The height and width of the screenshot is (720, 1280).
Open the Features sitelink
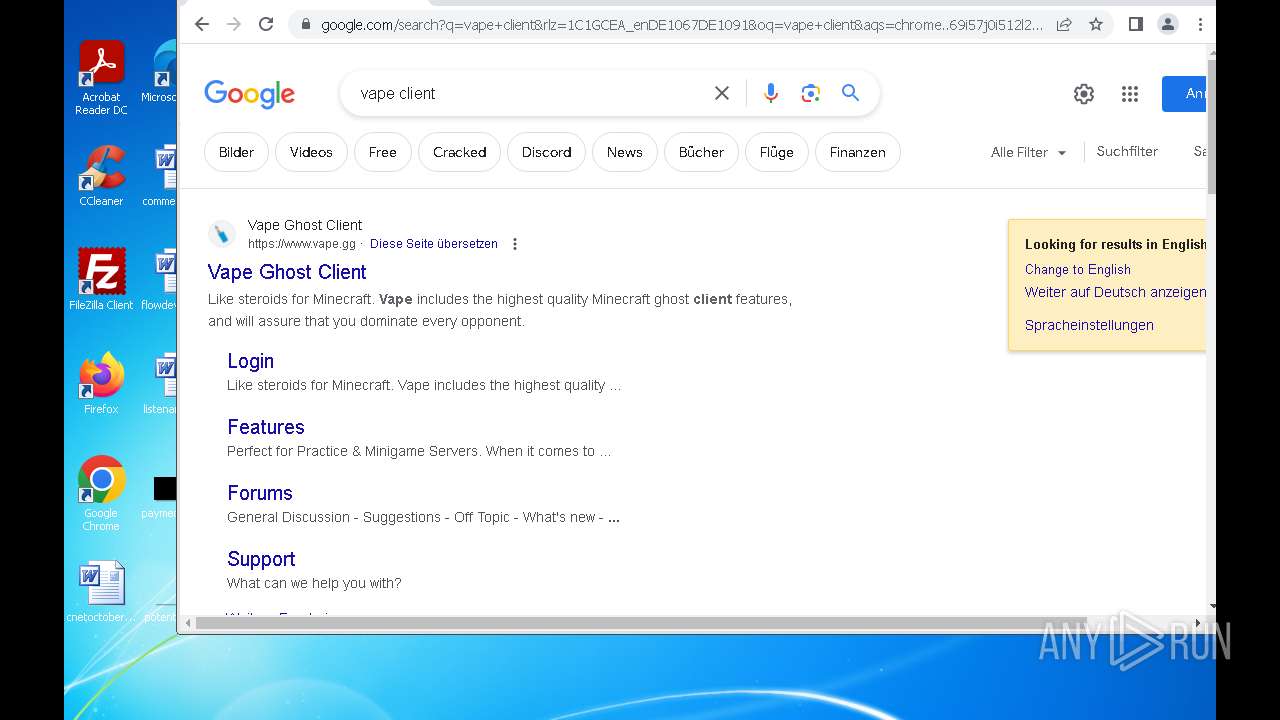point(265,427)
